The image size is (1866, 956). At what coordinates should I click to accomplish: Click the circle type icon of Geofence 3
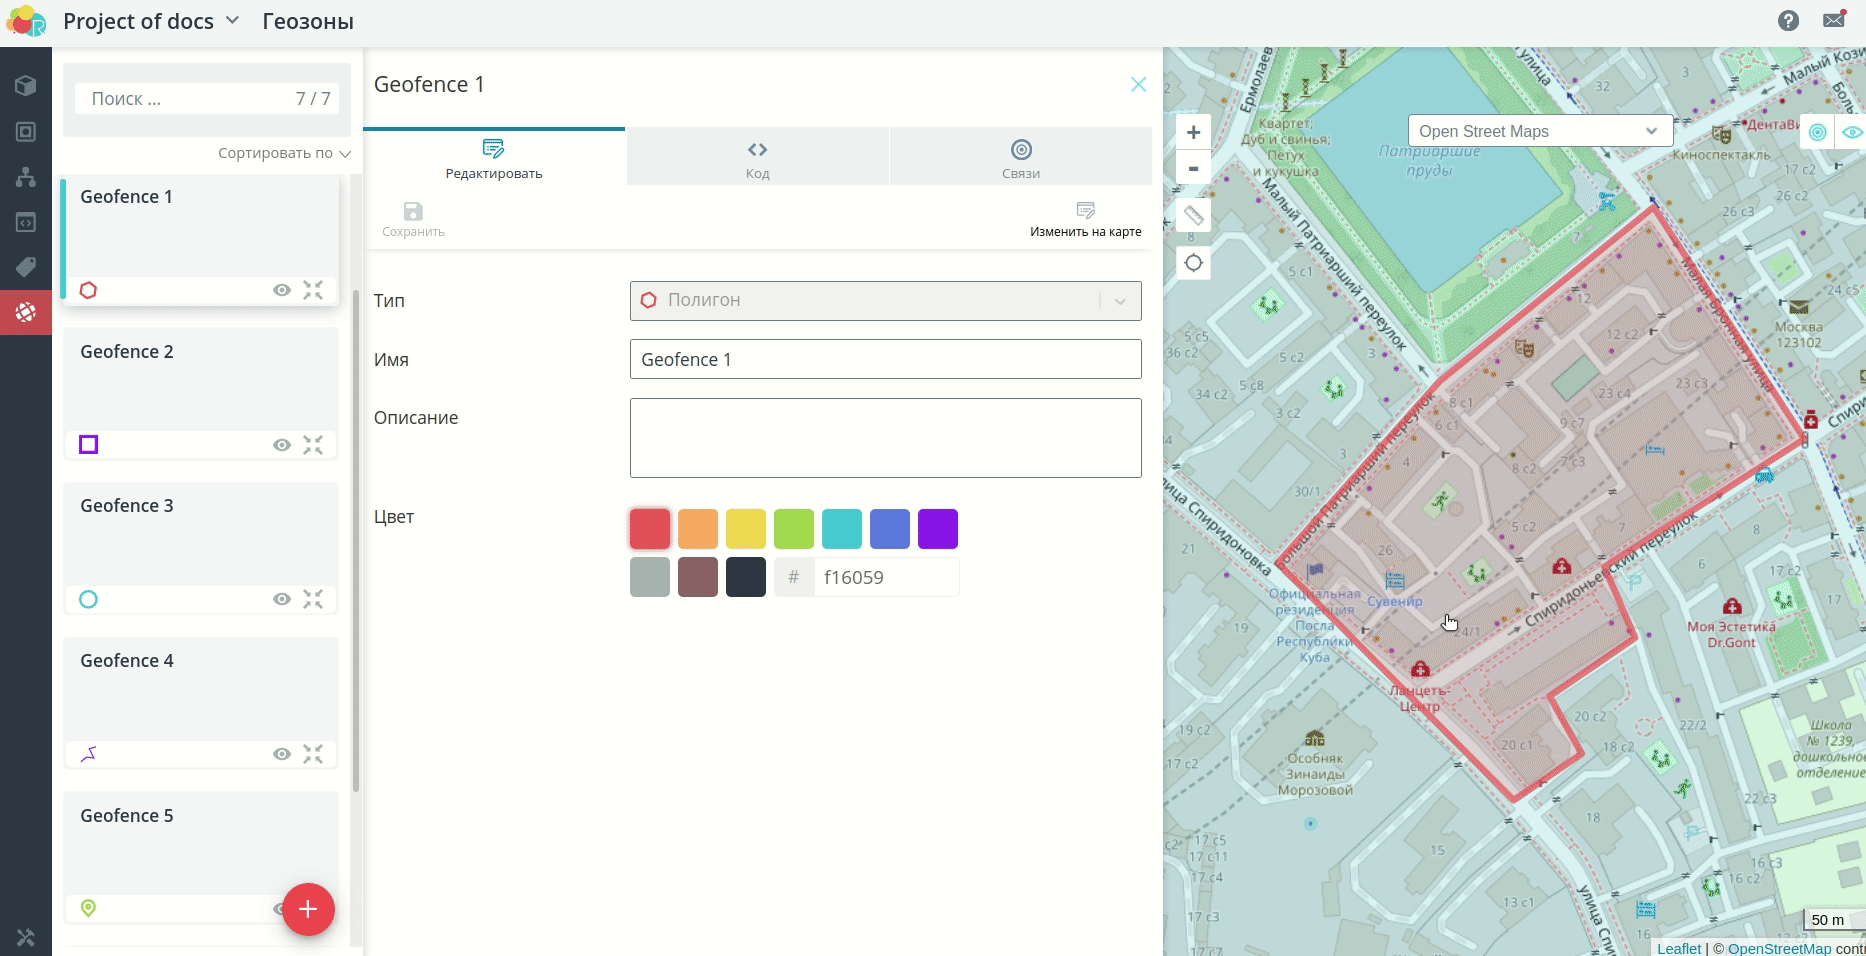pos(89,599)
